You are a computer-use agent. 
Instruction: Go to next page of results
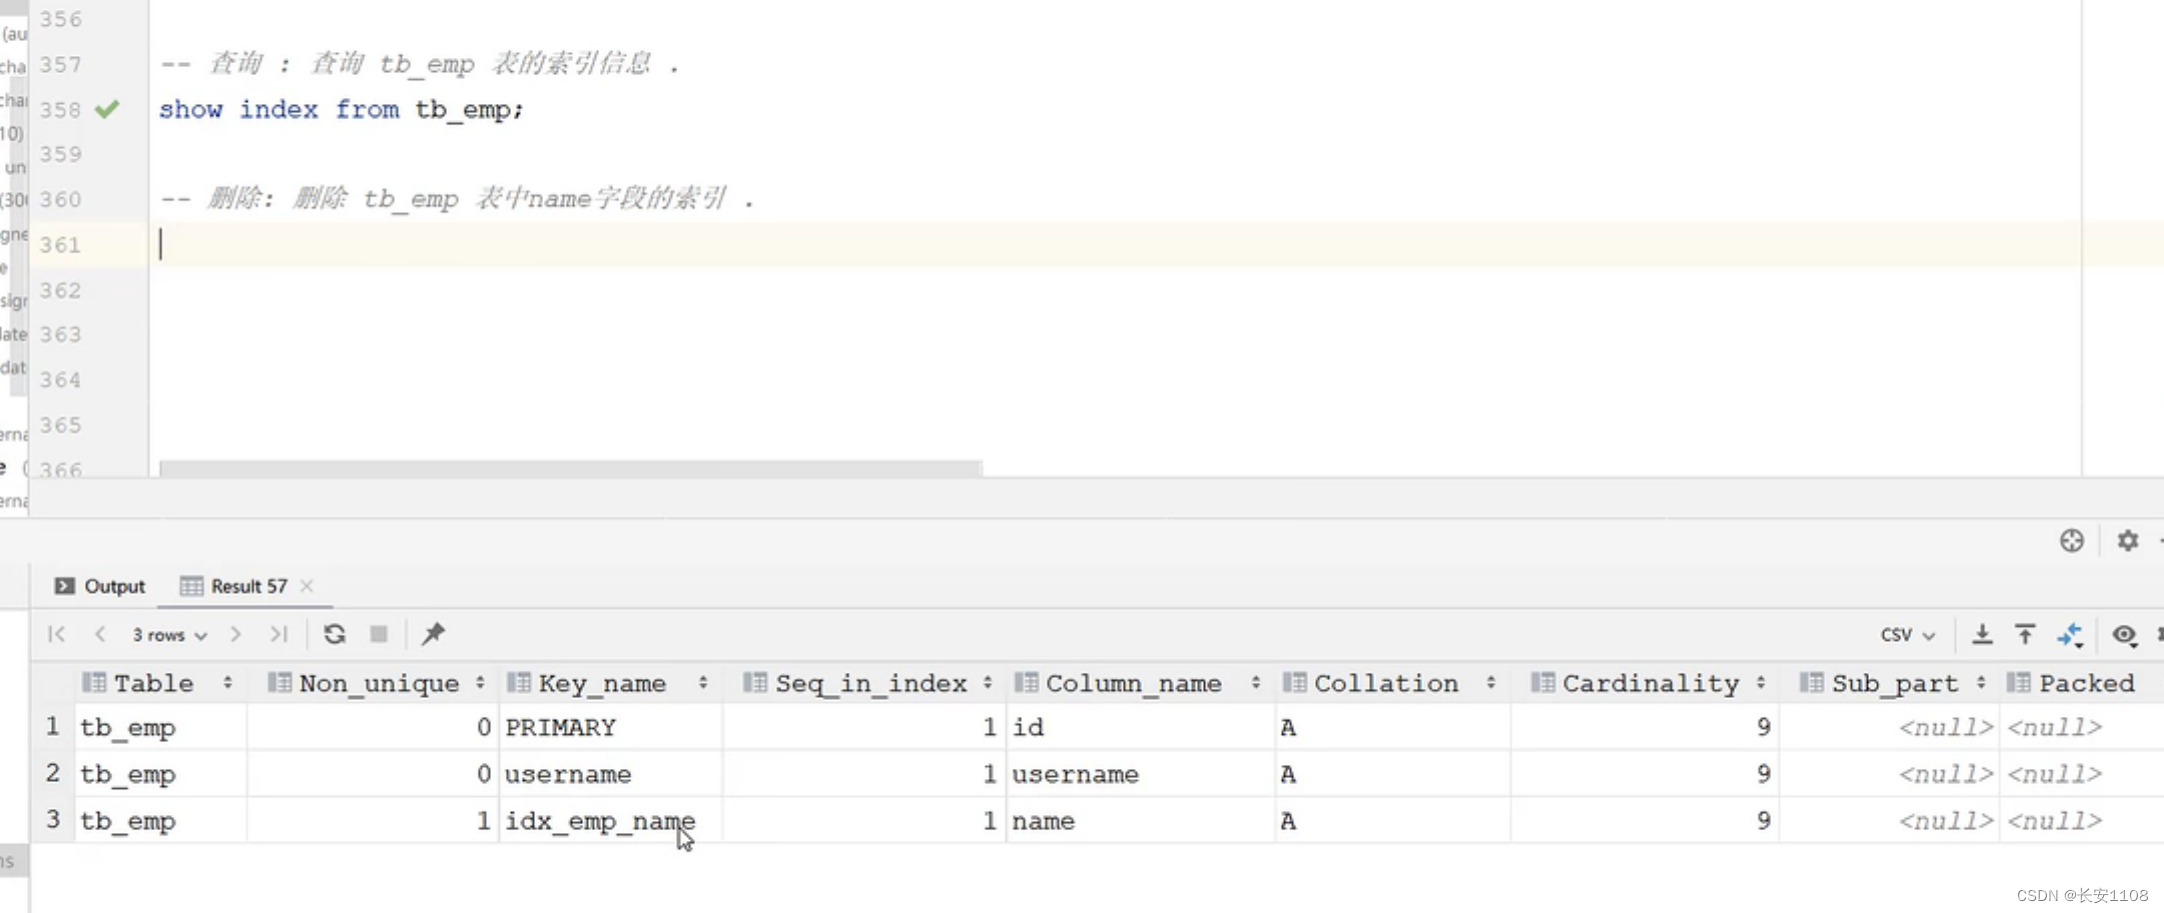235,634
